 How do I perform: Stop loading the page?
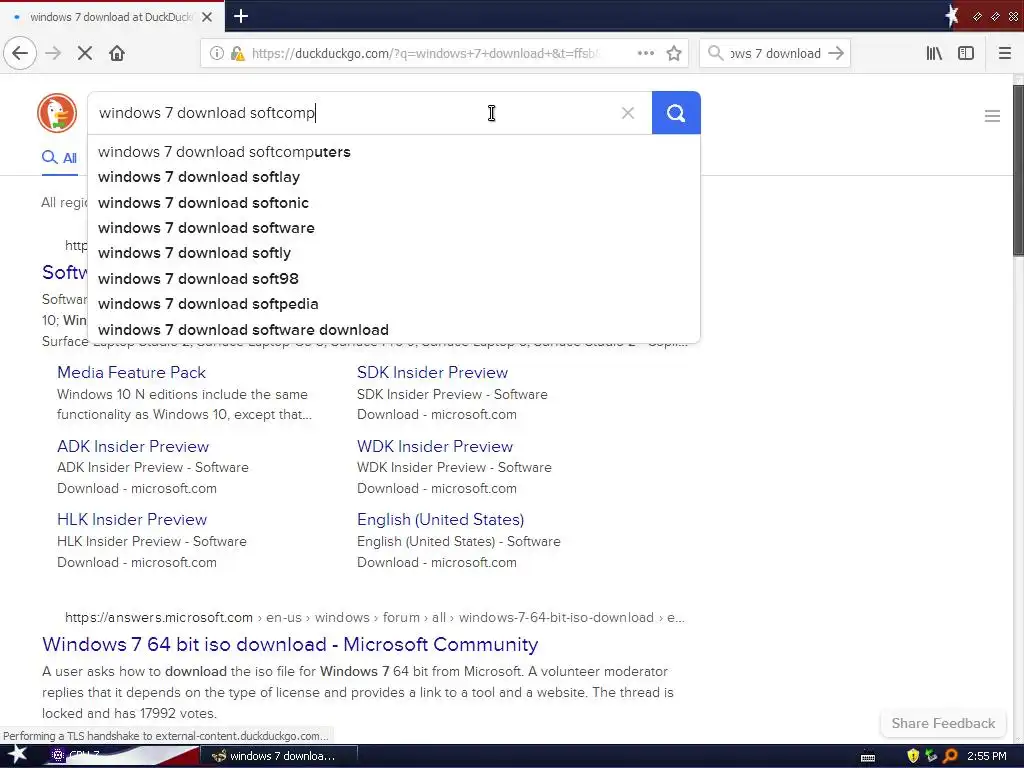85,54
